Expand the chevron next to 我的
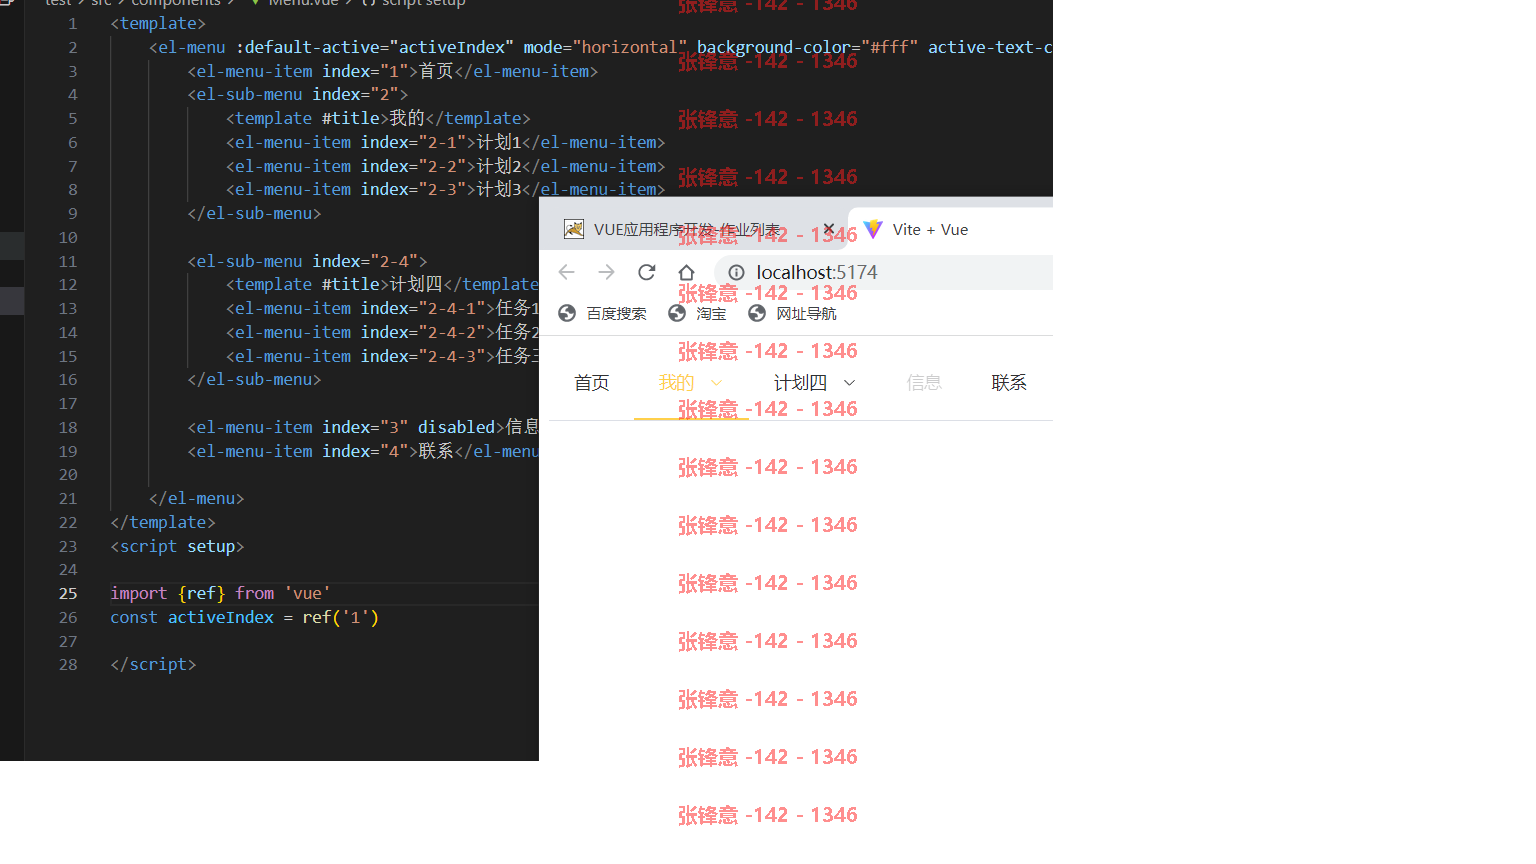1536x864 pixels. pyautogui.click(x=716, y=383)
